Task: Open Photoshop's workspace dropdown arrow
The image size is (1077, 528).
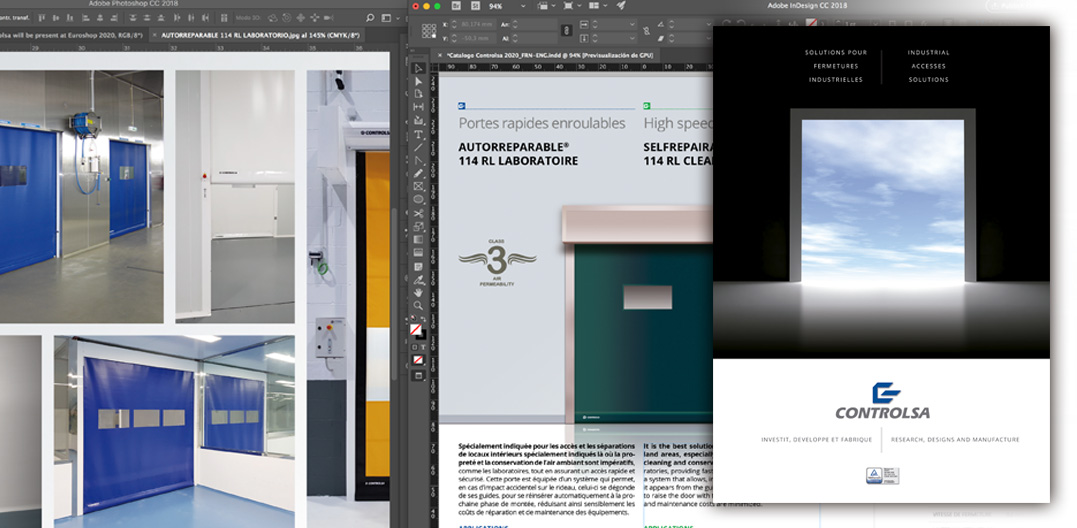Action: [398, 19]
